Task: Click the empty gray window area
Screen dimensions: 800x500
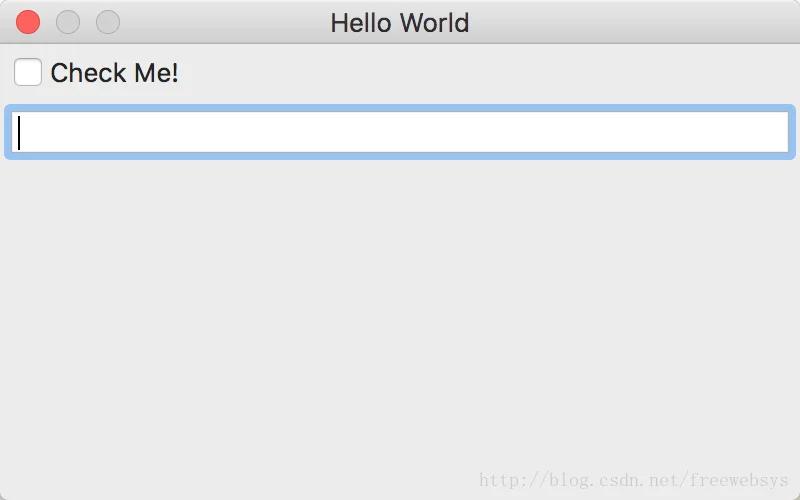Action: (400, 316)
